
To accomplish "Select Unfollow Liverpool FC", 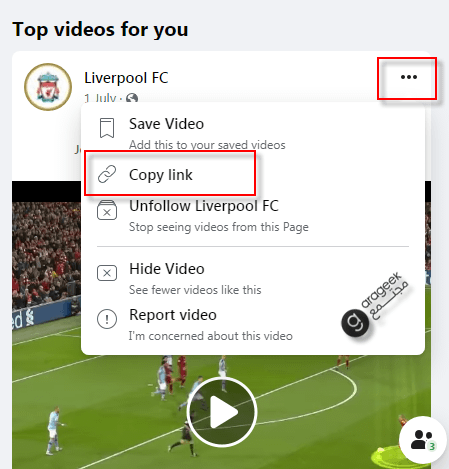I will (x=253, y=215).
